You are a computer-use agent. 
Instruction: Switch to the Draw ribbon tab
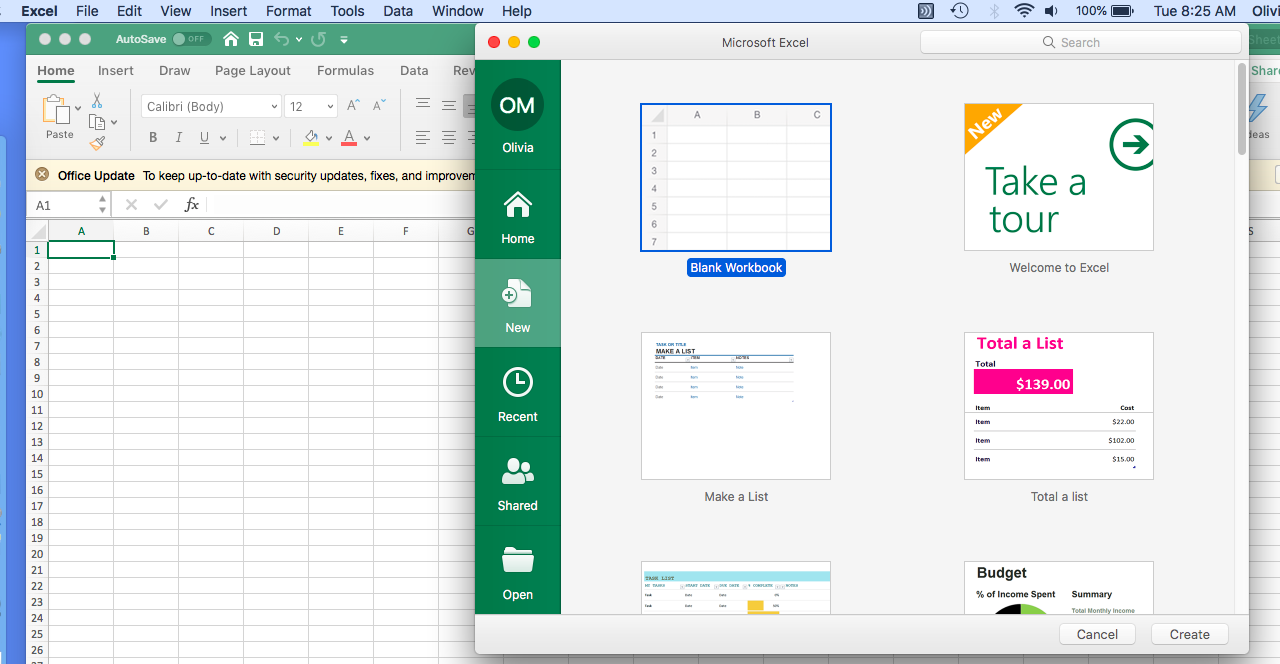coord(175,71)
